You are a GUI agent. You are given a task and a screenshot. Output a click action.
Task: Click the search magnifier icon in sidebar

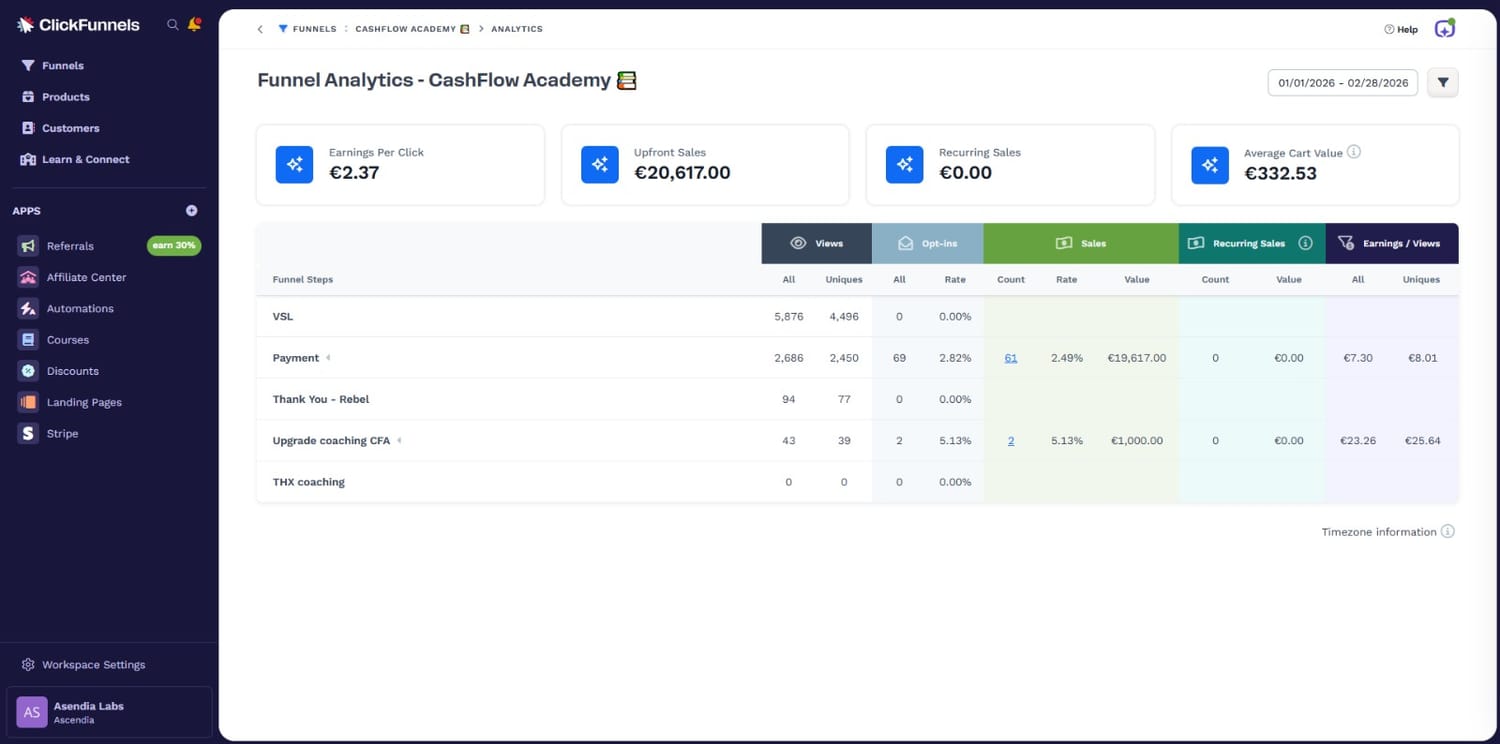tap(173, 24)
